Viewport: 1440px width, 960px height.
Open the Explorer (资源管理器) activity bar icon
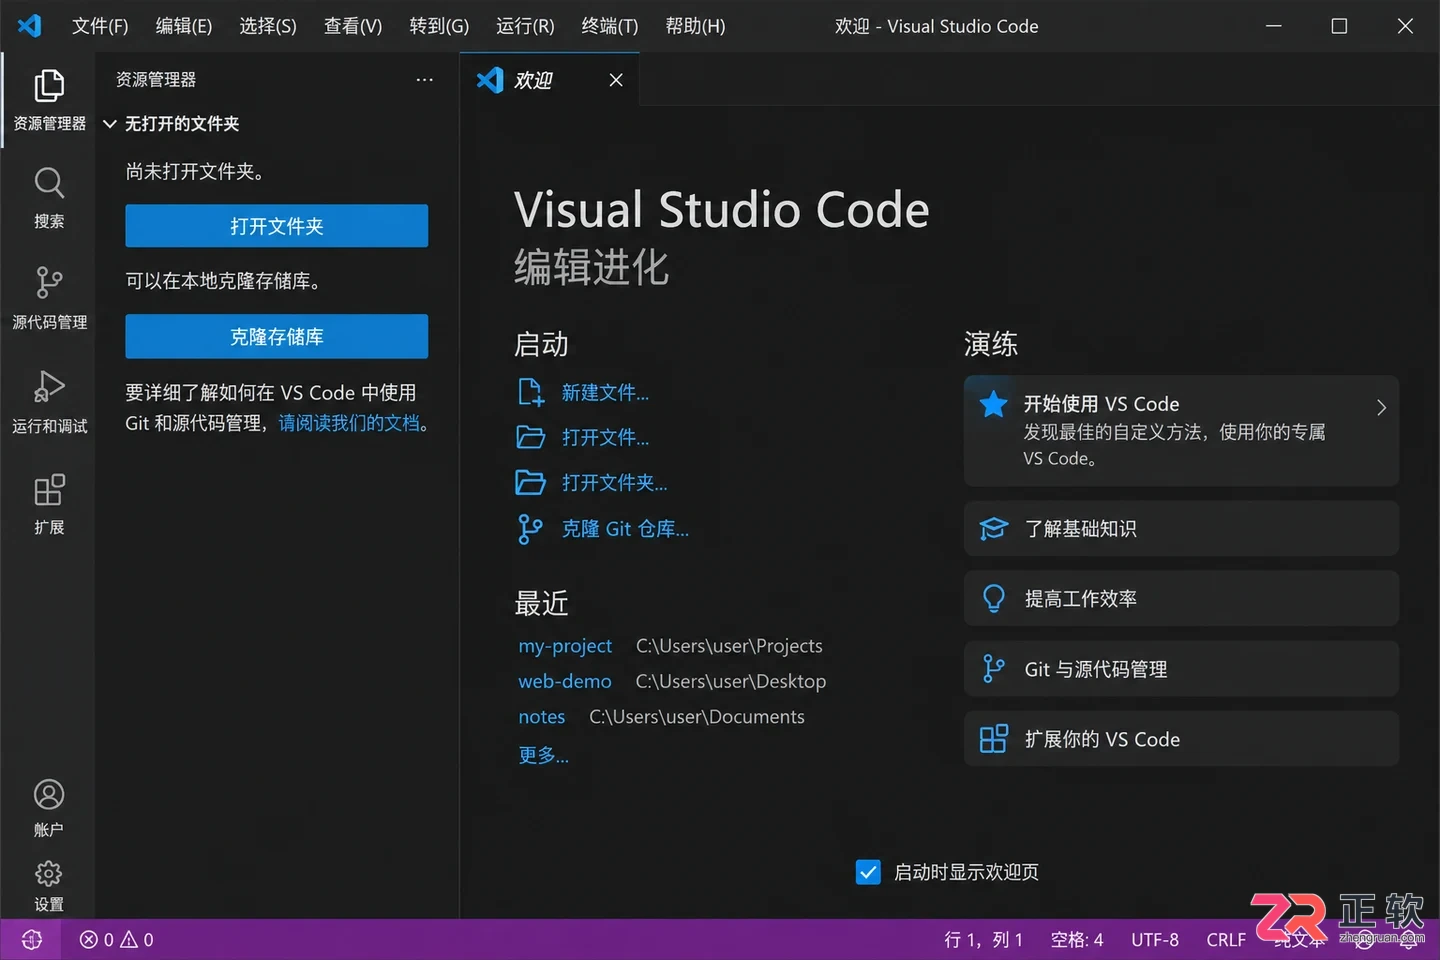(49, 86)
